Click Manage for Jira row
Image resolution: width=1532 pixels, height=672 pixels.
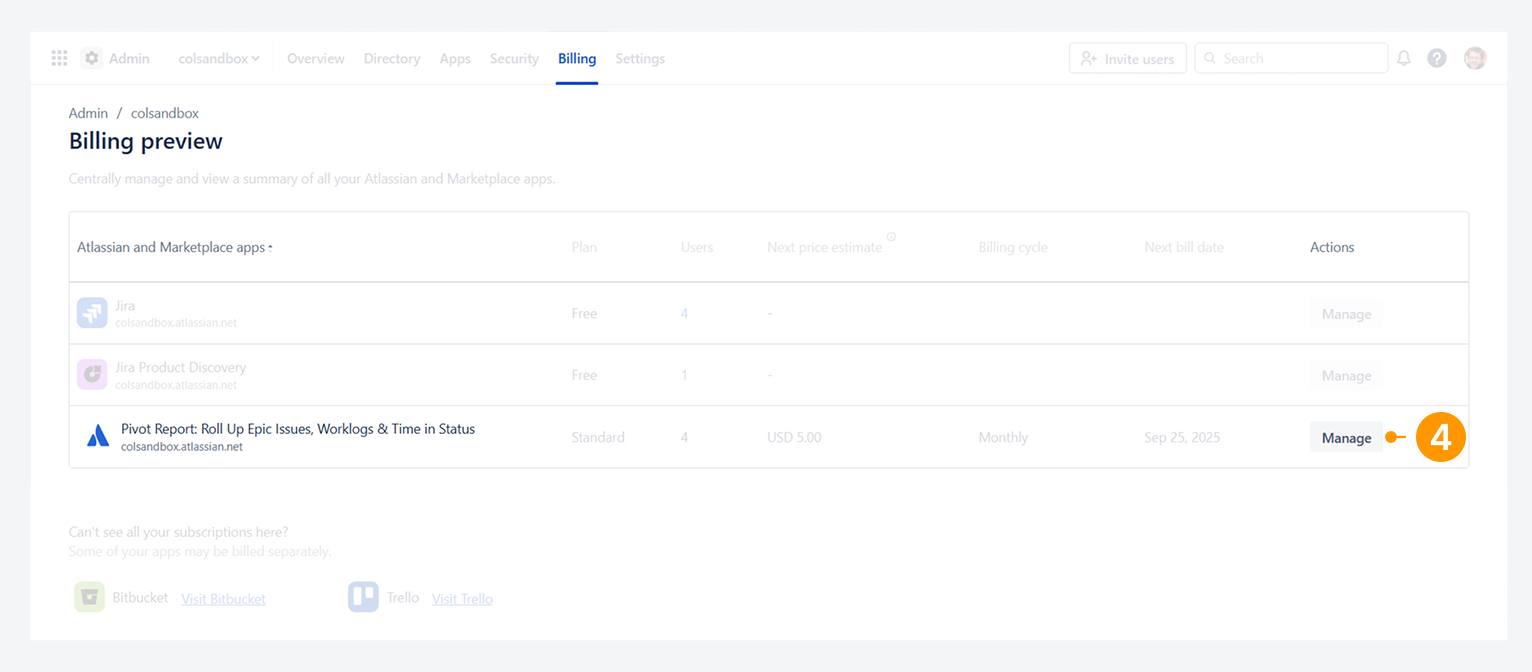1346,313
